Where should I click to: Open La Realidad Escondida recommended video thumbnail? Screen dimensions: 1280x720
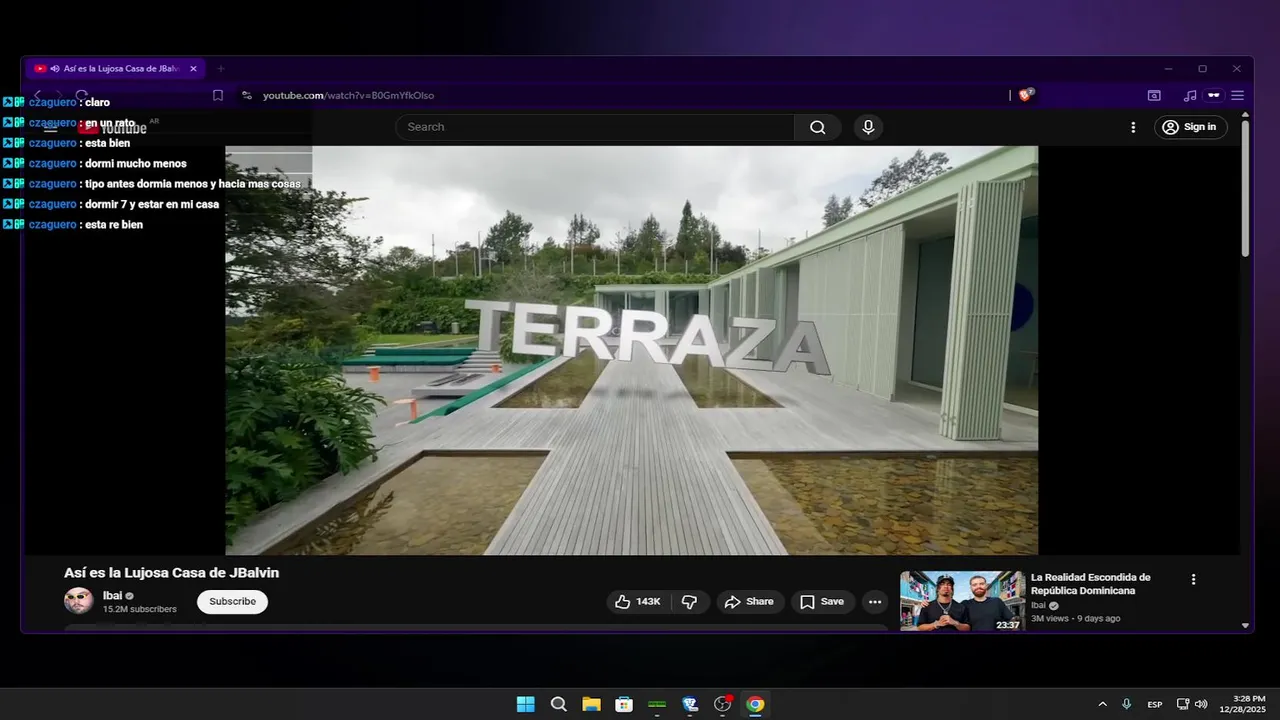962,601
